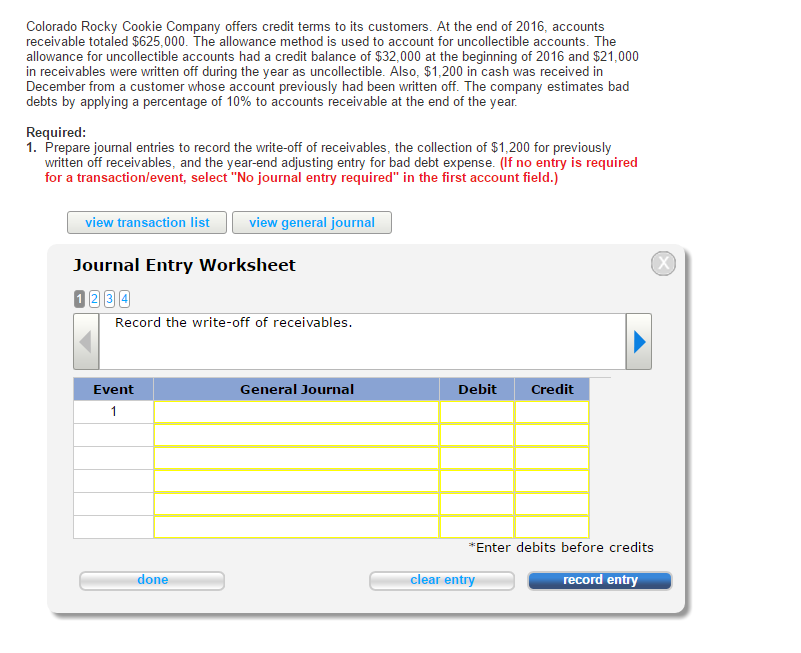Open the view general journal button
The height and width of the screenshot is (653, 801).
[x=312, y=223]
